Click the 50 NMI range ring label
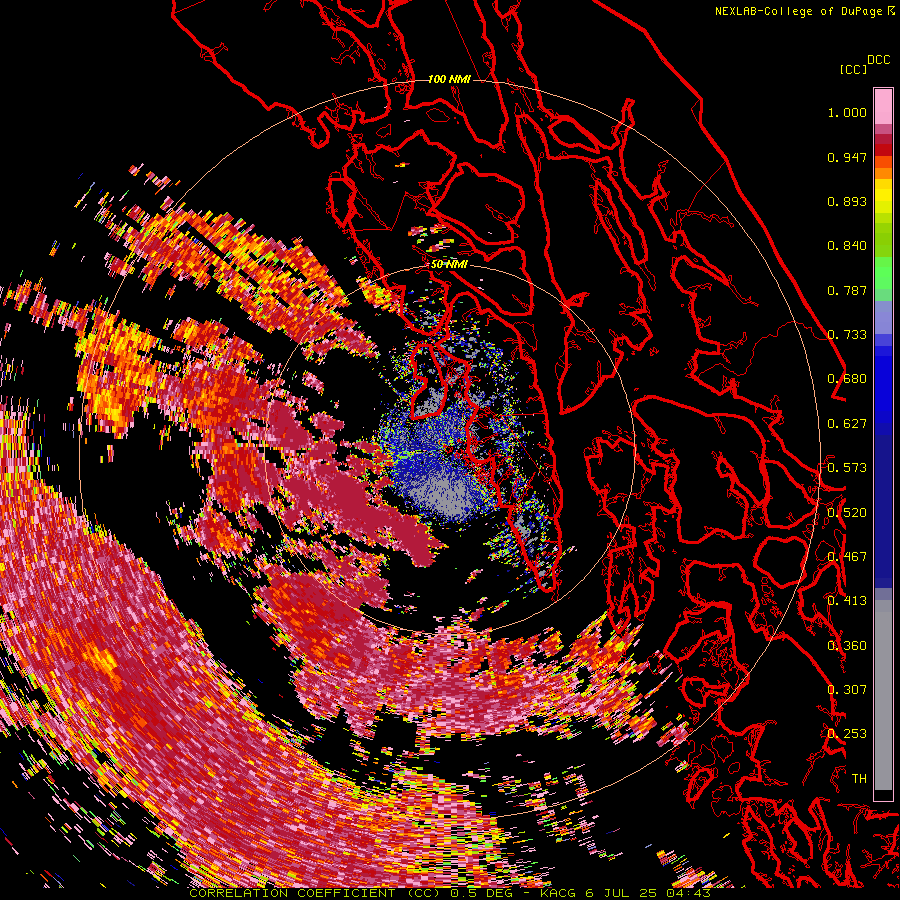The image size is (900, 900). [x=449, y=265]
